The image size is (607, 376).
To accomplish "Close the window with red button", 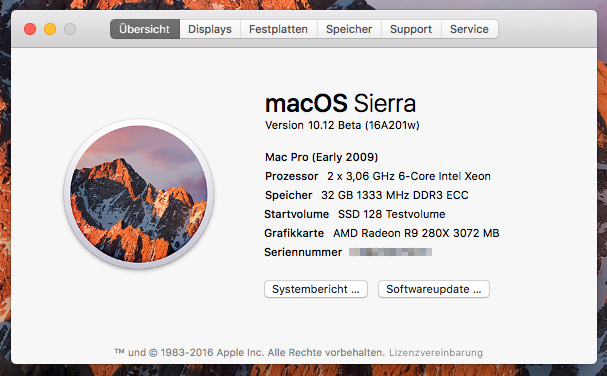I will coord(30,29).
